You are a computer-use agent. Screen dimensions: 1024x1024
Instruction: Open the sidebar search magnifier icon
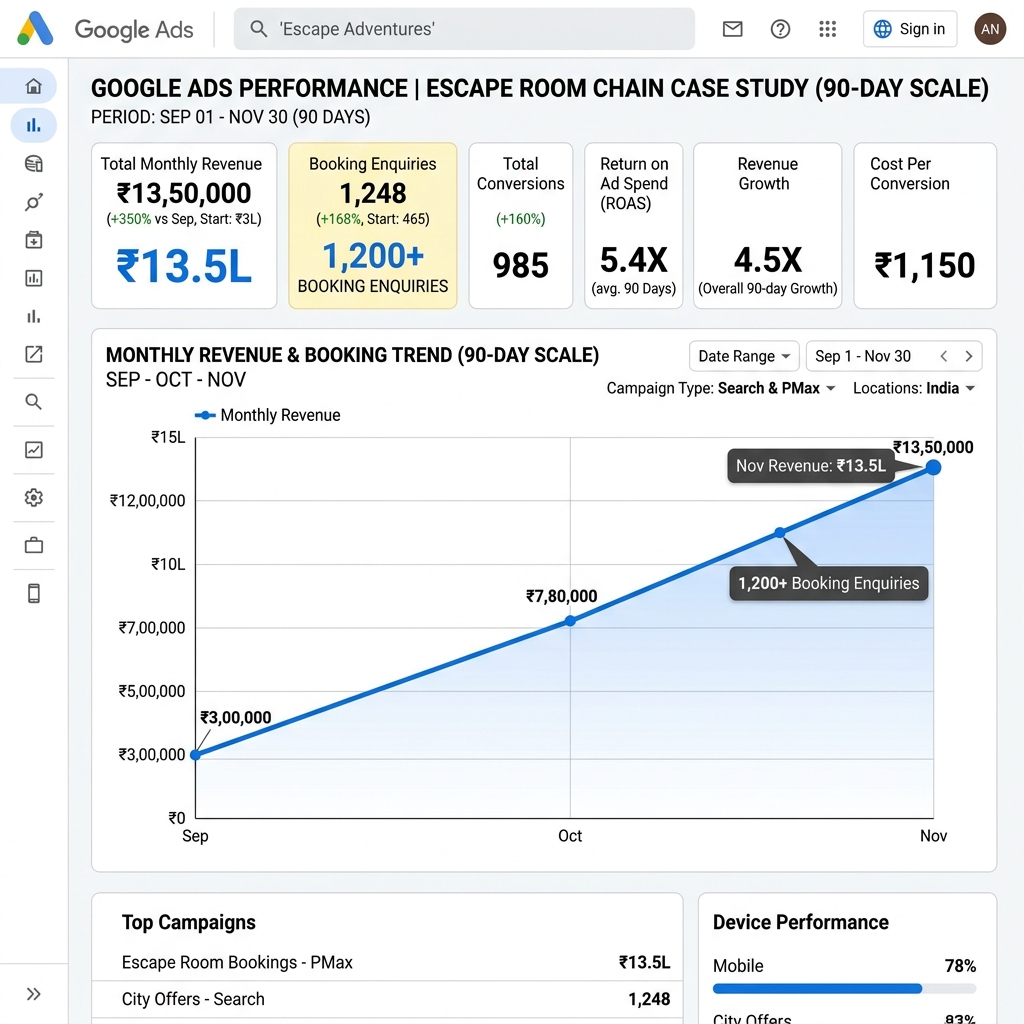tap(34, 402)
